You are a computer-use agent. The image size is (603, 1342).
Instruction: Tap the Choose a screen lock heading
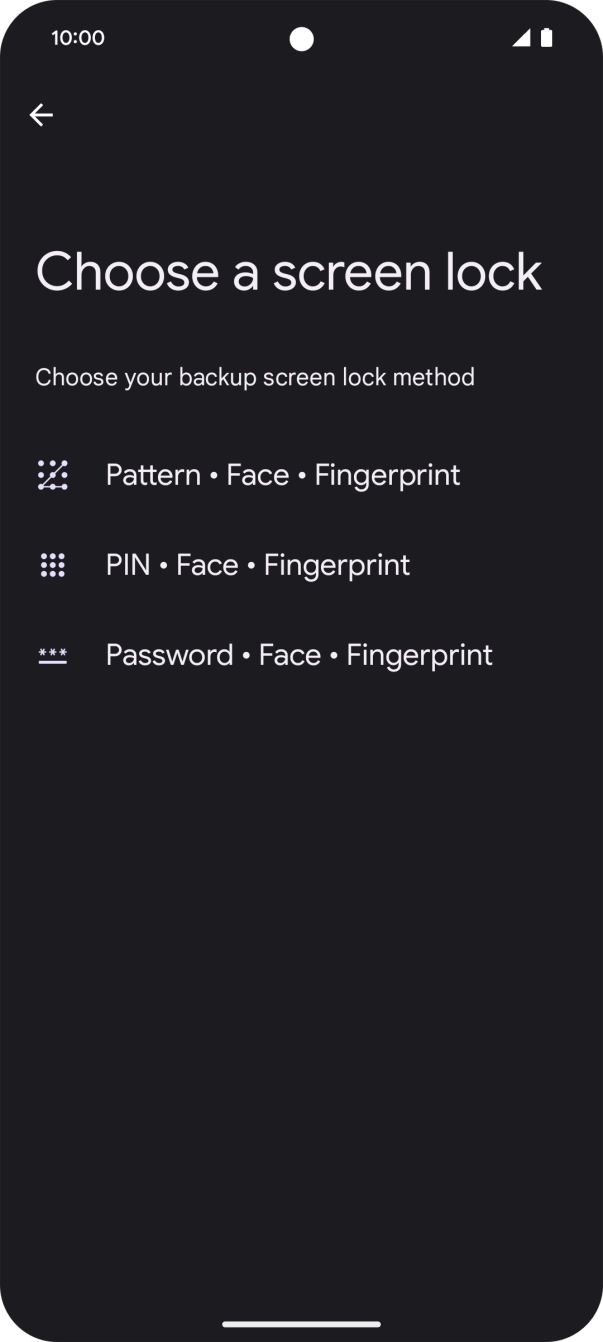(288, 271)
